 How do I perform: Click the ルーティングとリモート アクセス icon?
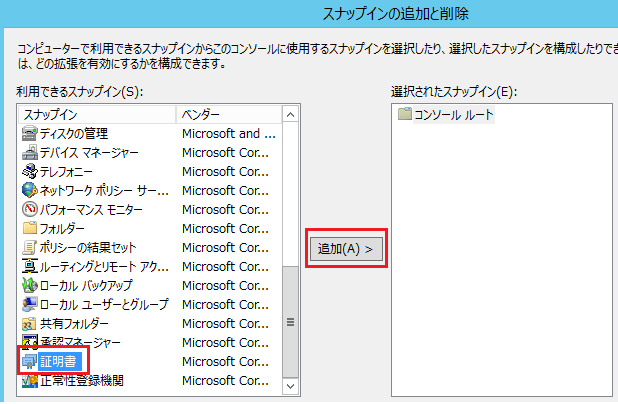[30, 266]
